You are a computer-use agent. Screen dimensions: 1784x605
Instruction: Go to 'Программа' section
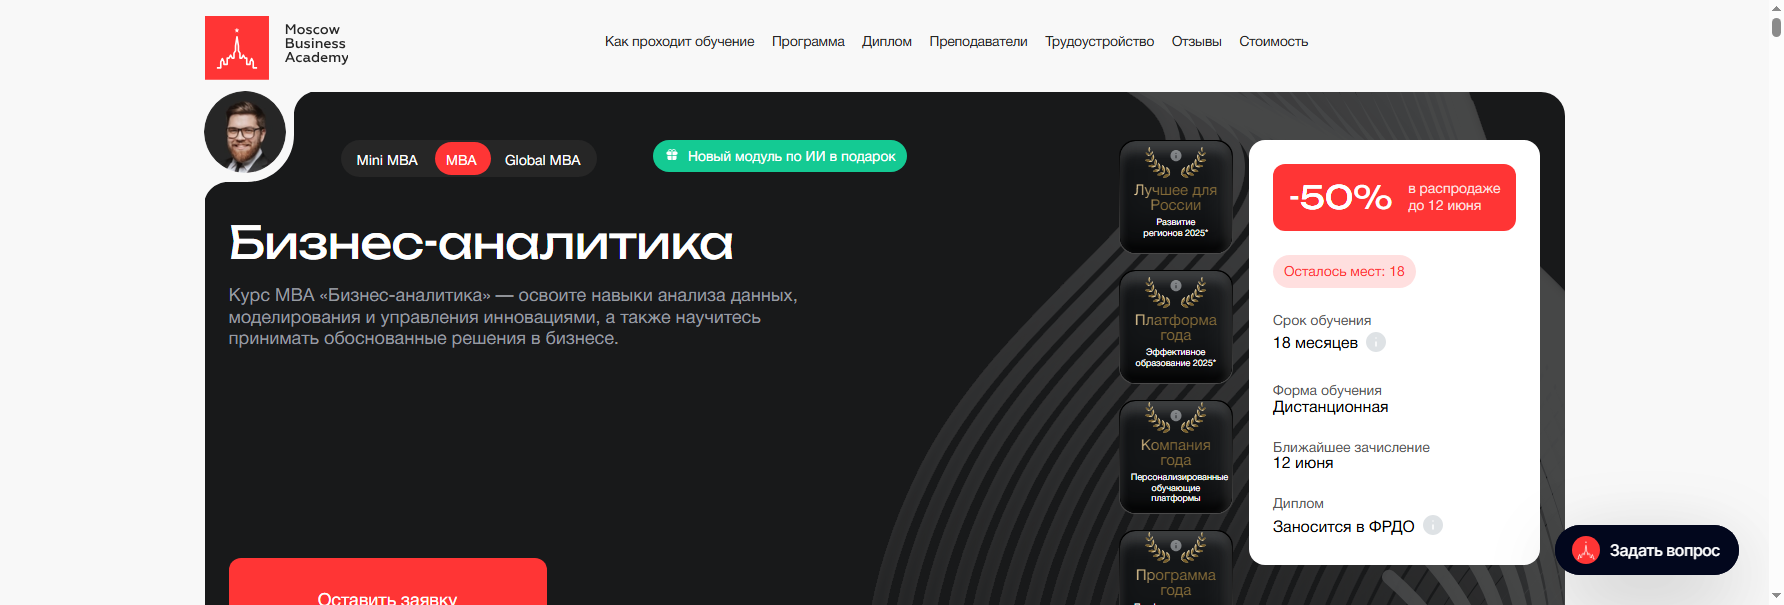point(808,41)
